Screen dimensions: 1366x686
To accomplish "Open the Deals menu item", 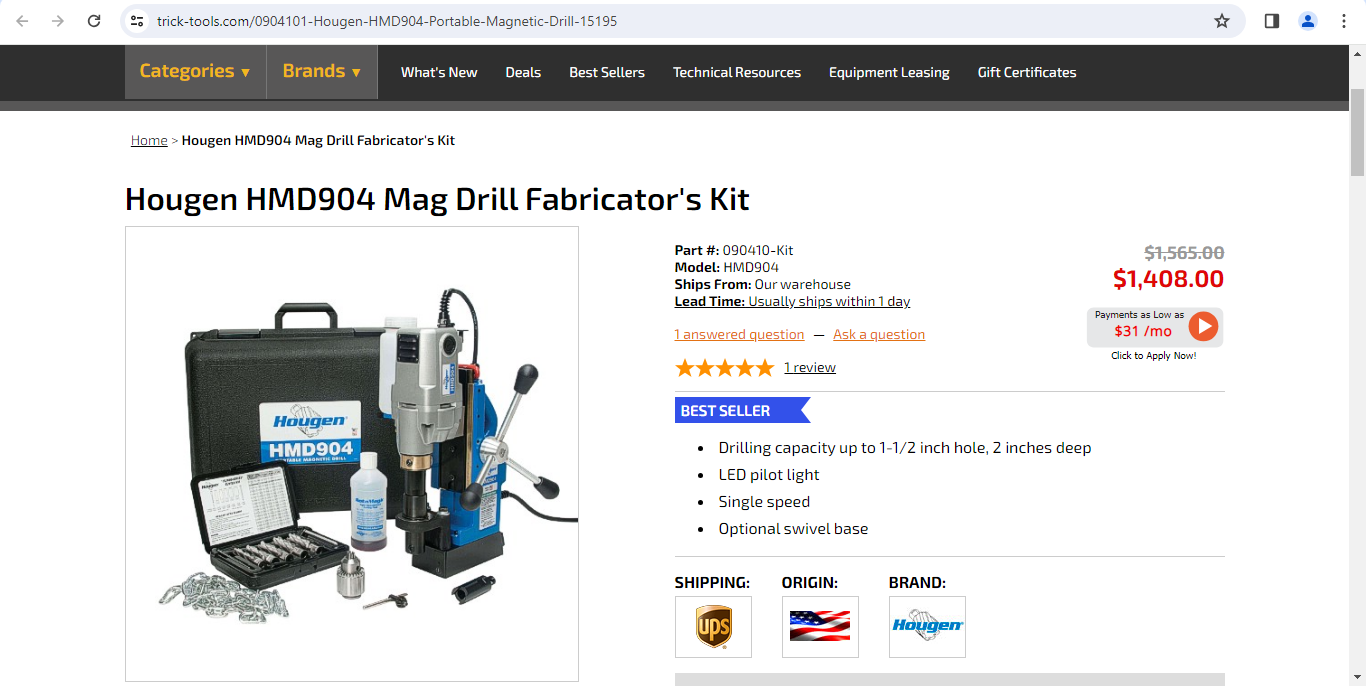I will [523, 72].
